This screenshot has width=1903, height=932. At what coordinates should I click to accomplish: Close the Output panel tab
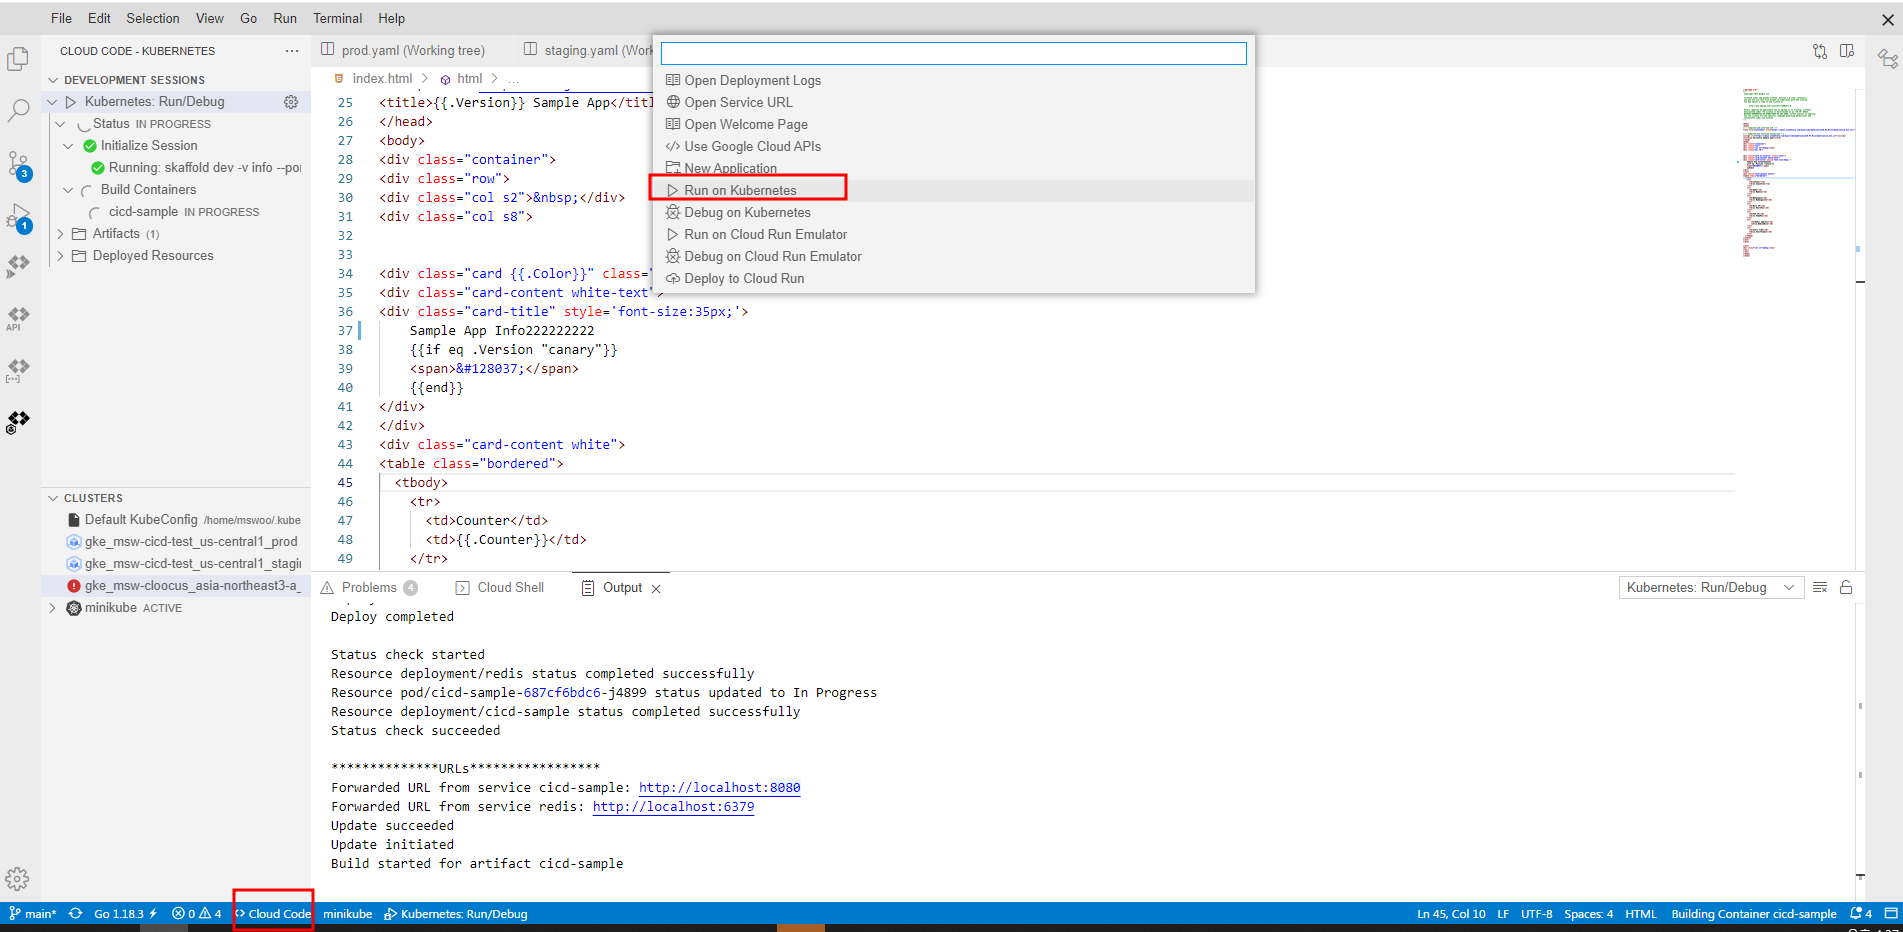point(656,589)
